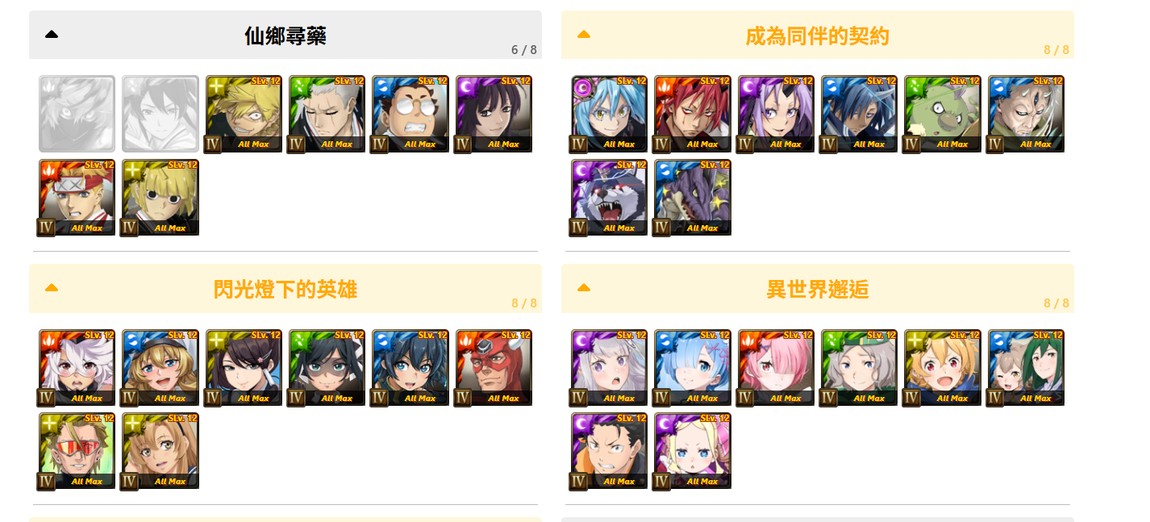Open the blue-haired maid girl card
The height and width of the screenshot is (522, 1150).
tap(692, 368)
